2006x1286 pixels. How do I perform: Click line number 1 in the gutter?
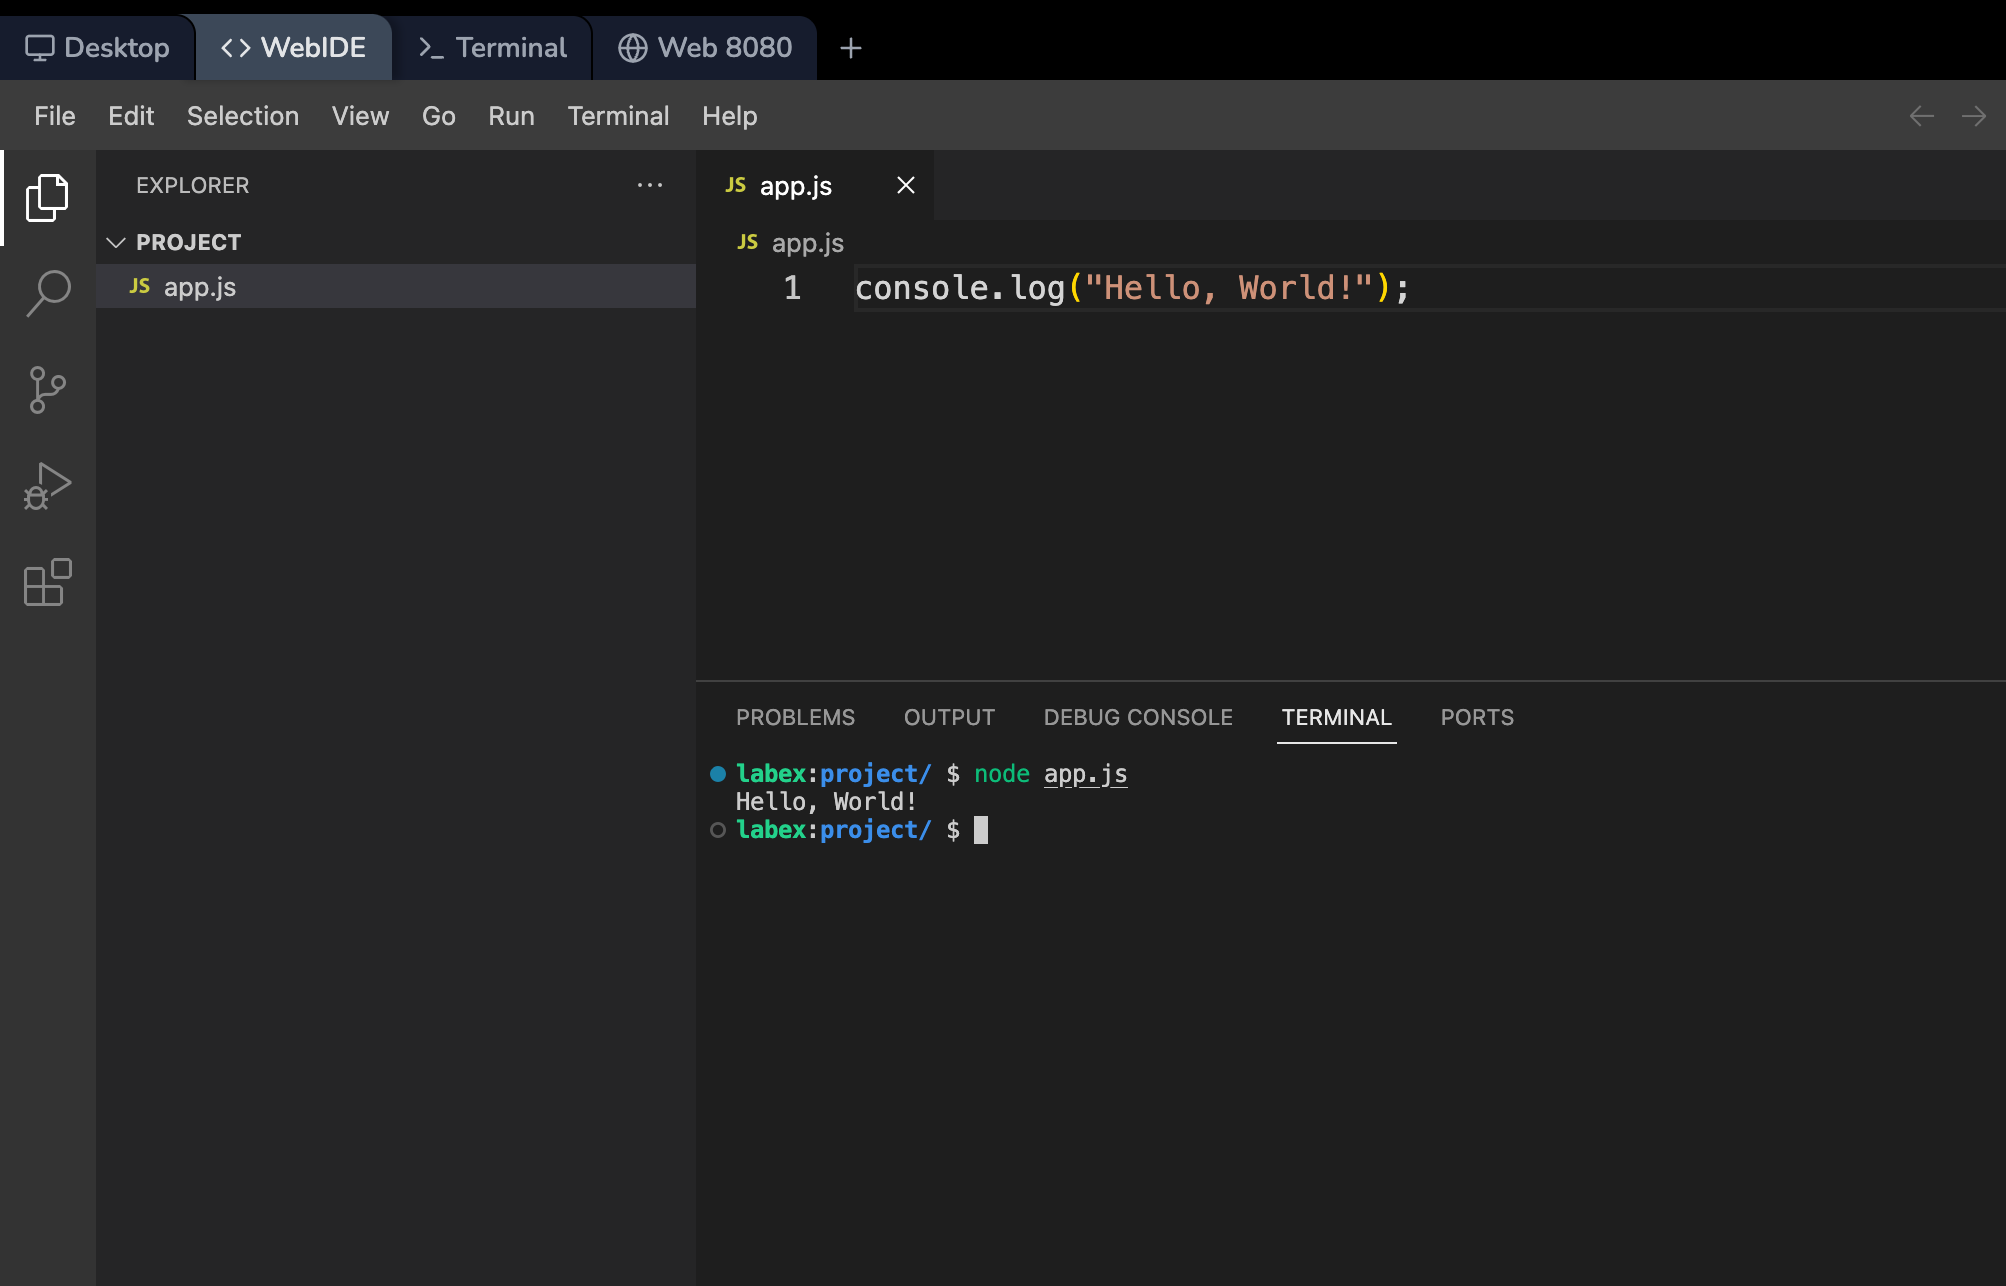pyautogui.click(x=792, y=288)
